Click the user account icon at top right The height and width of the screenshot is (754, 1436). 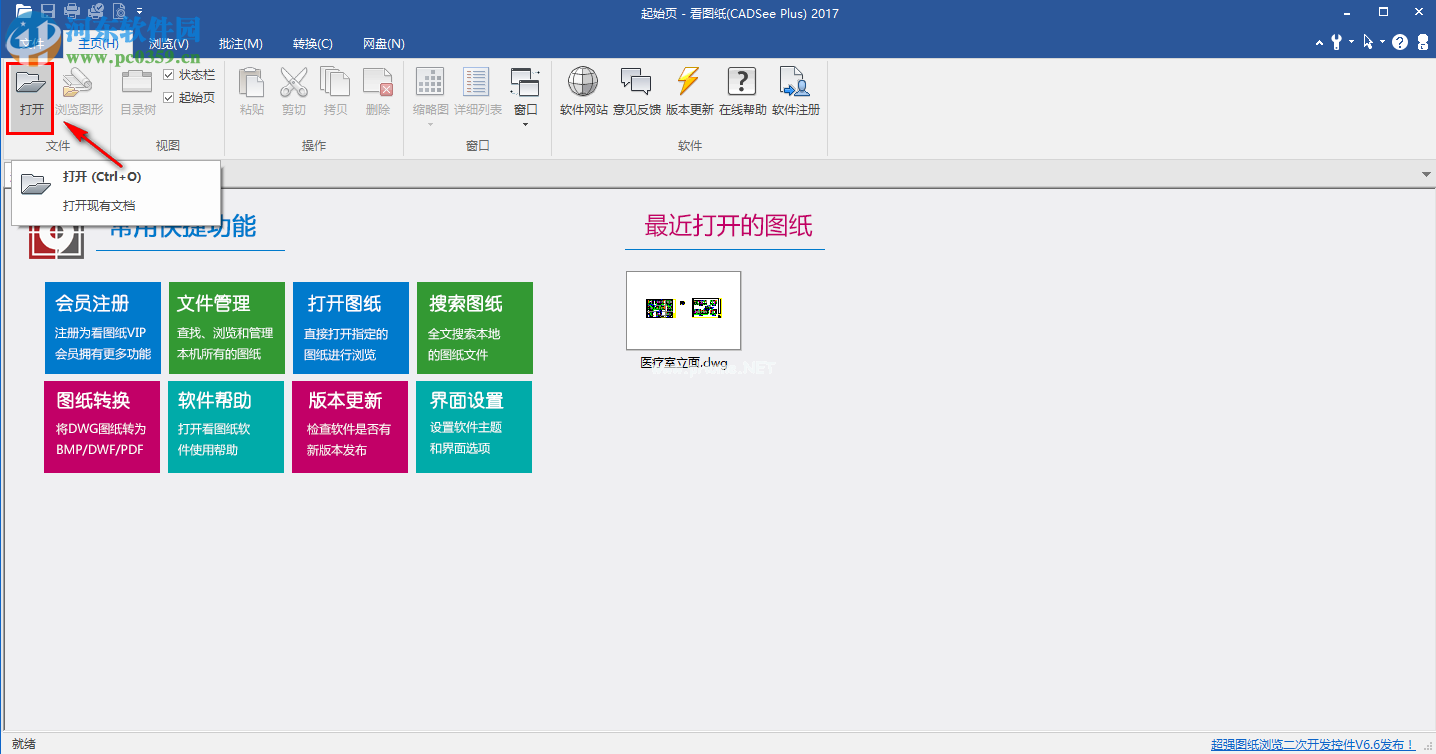click(x=1421, y=43)
